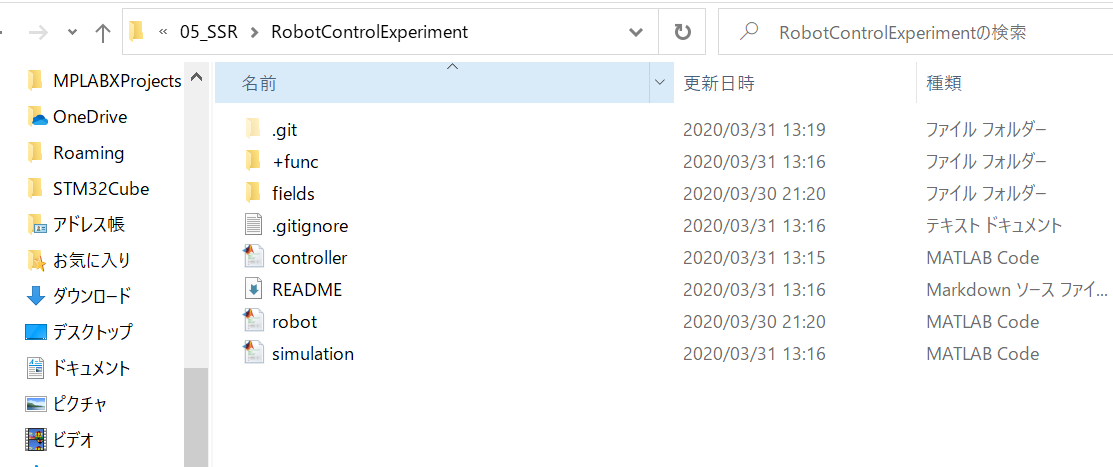The height and width of the screenshot is (467, 1113).
Task: Select the controller MATLAB file icon
Action: [253, 258]
